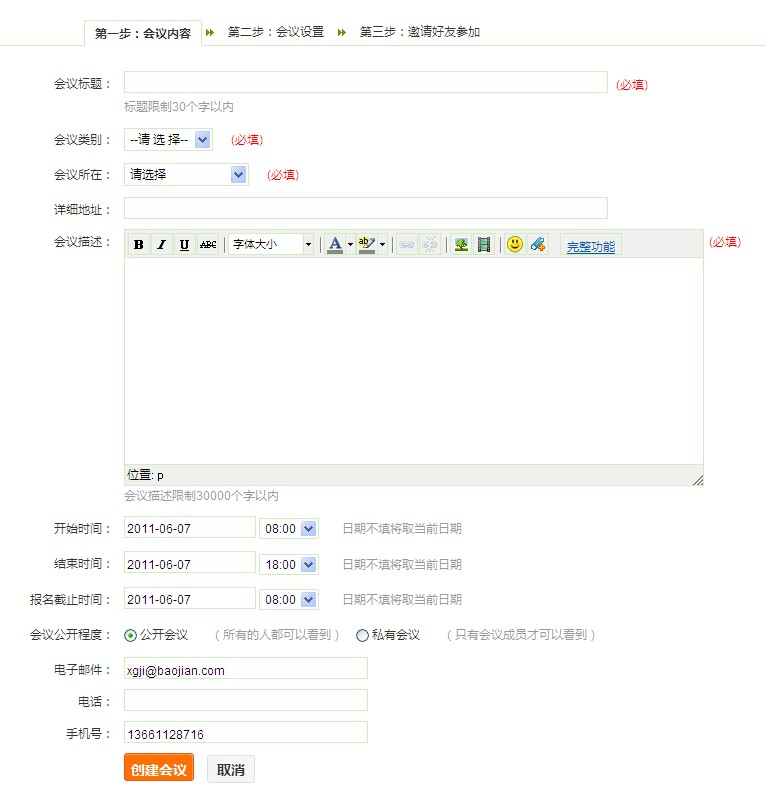This screenshot has height=788, width=766.
Task: Apply strikethrough ABC formatting
Action: coord(208,245)
